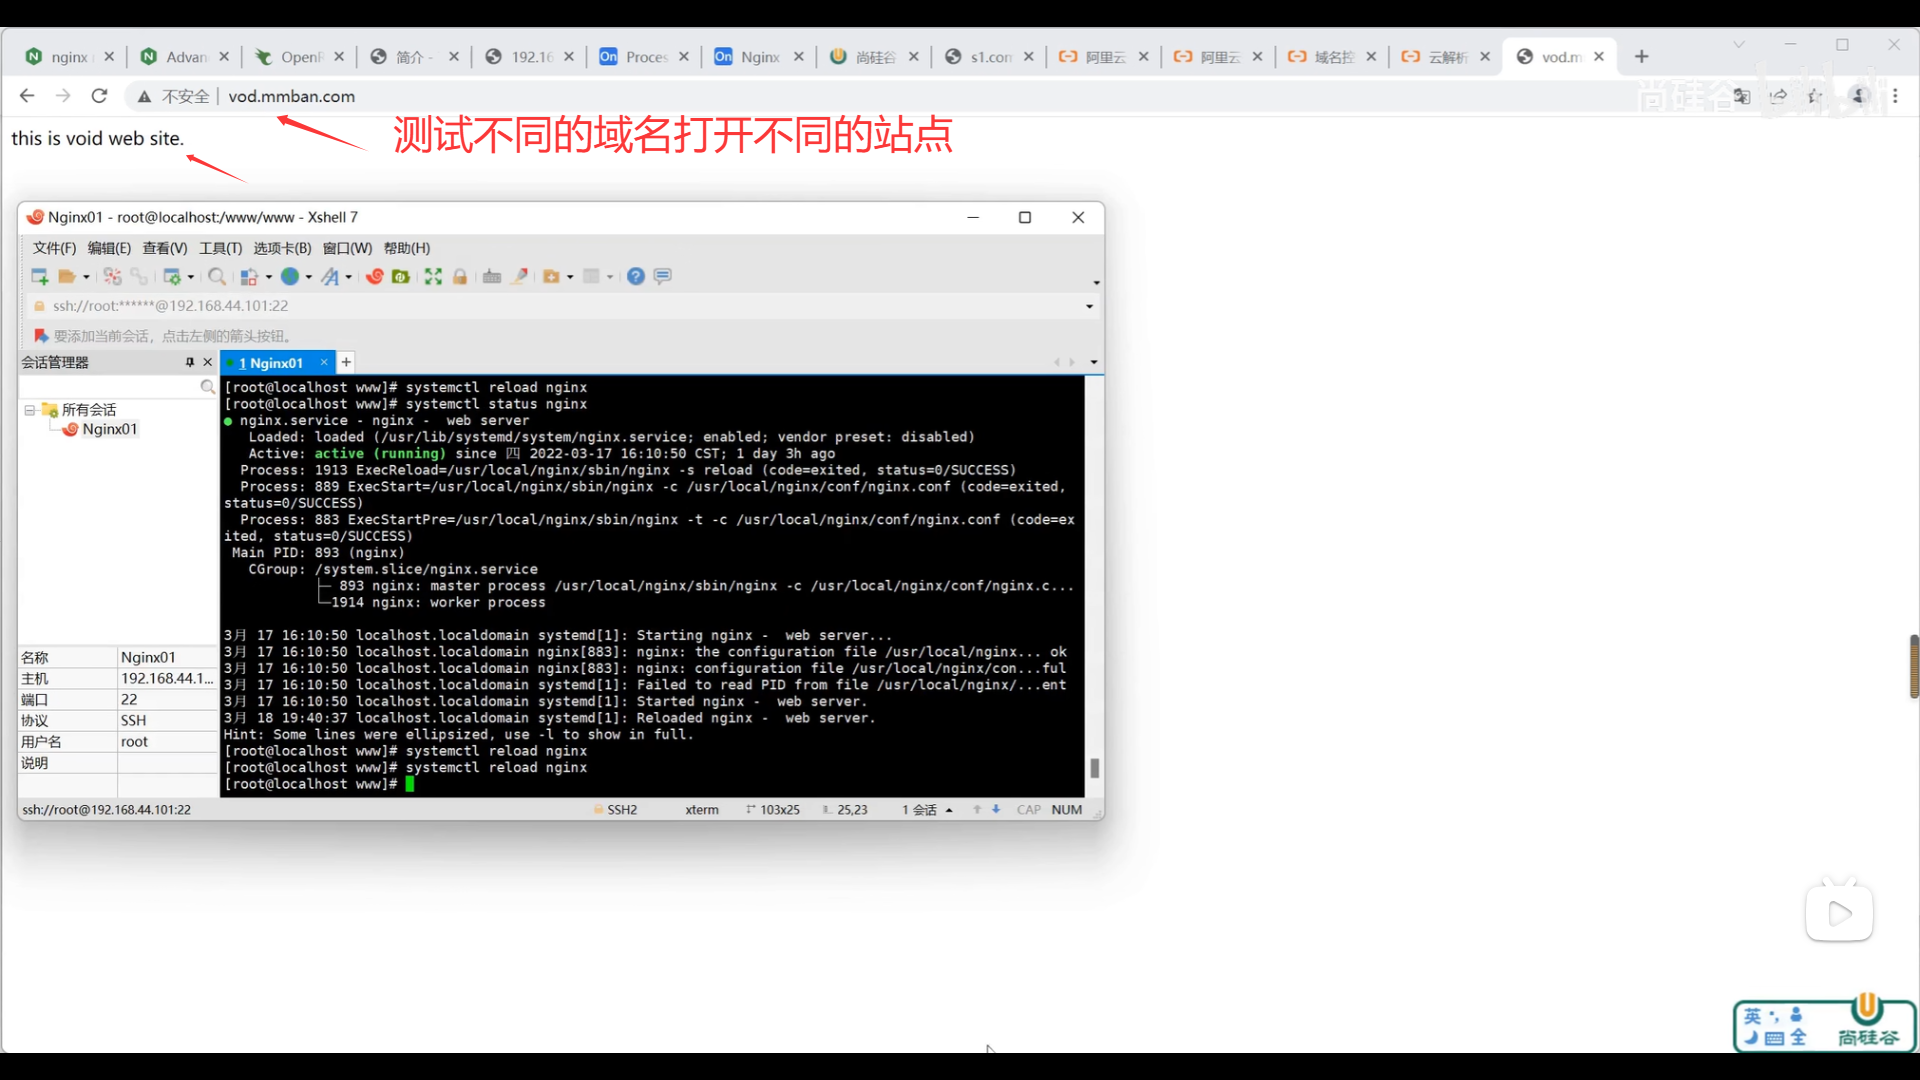Add a new tab with the plus button
Viewport: 1920px width, 1080px height.
coord(346,362)
